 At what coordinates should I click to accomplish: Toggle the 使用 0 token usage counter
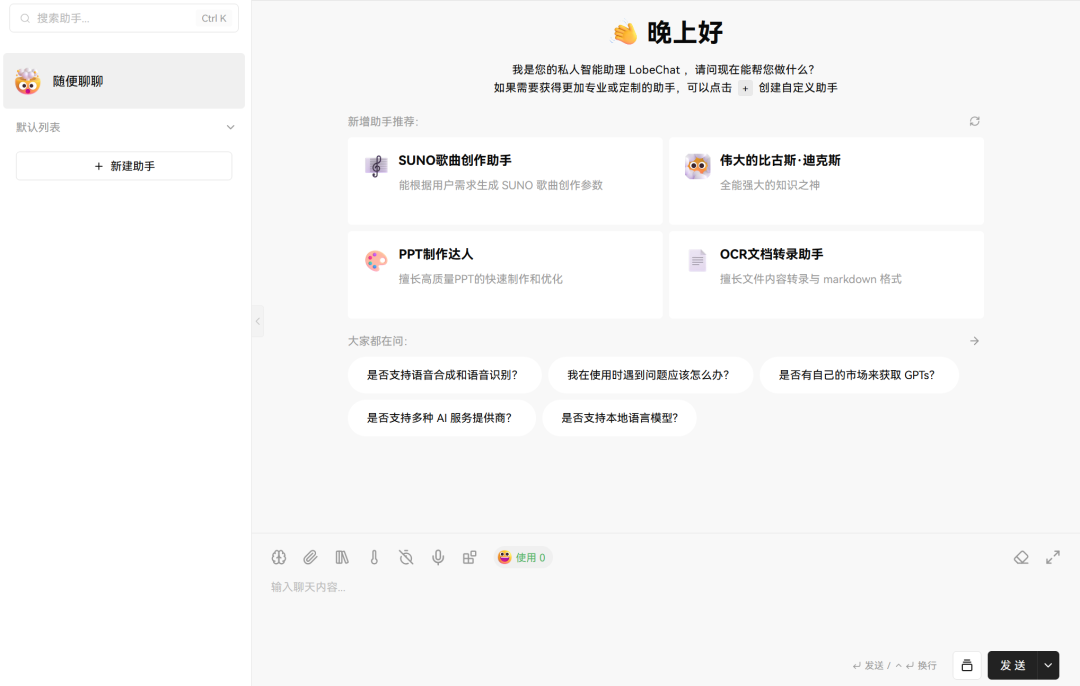tap(522, 557)
